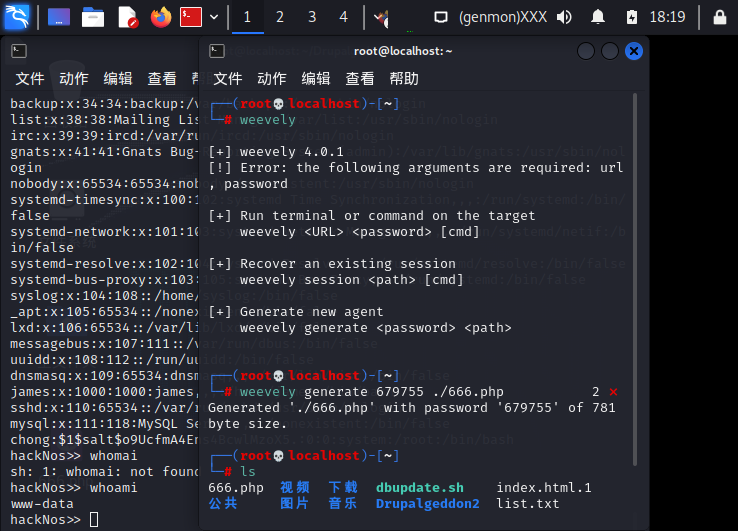Click the 'weevely generate <password> <path>' line
Image resolution: width=738 pixels, height=531 pixels.
point(376,328)
